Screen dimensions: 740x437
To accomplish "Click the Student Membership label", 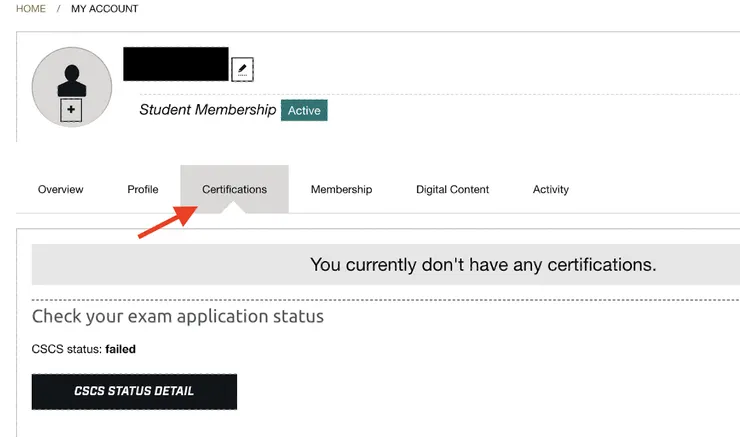I will click(207, 110).
